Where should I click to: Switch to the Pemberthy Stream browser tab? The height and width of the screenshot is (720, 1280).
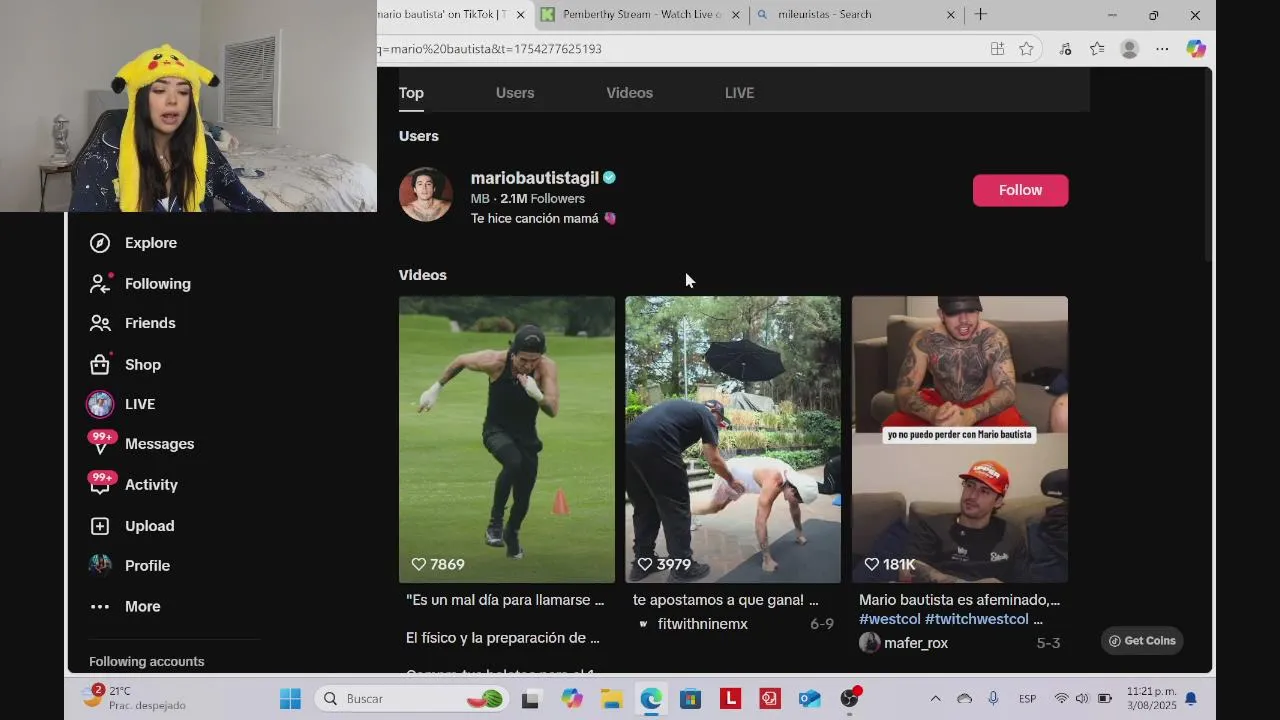640,14
